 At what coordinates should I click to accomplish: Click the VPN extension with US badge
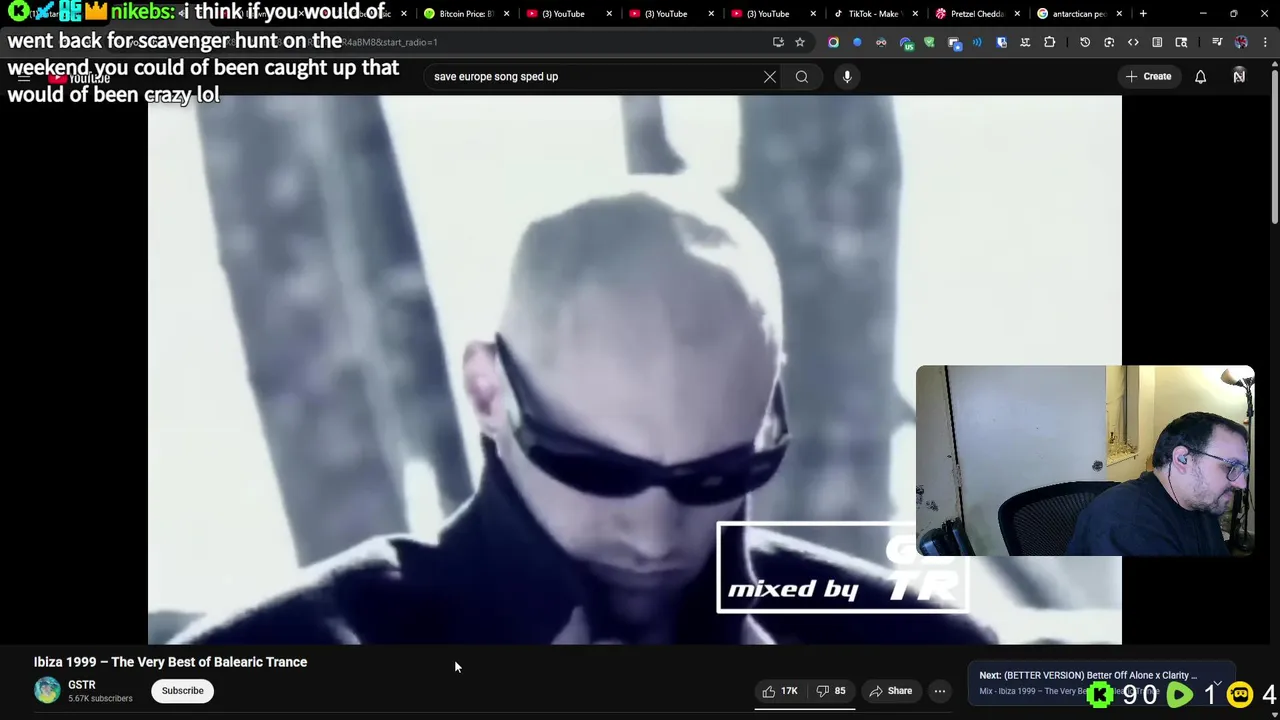pos(906,42)
